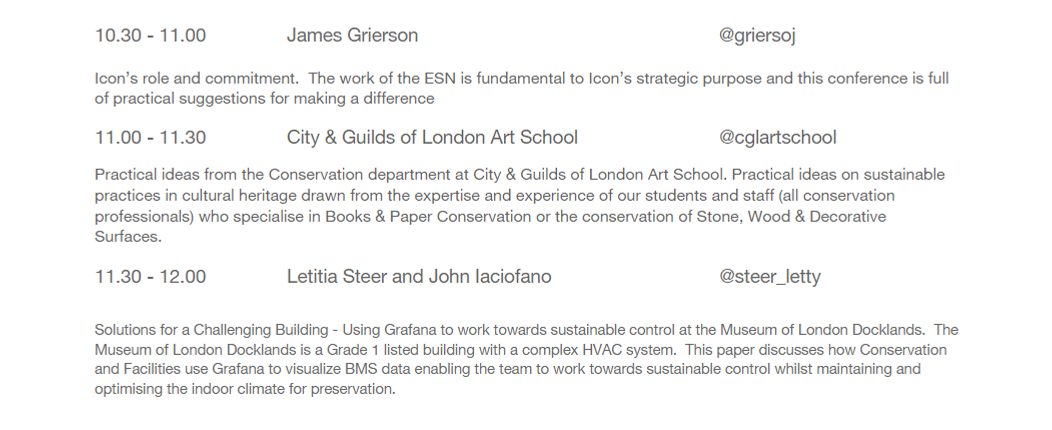Select the @steer_letty handle

(770, 277)
